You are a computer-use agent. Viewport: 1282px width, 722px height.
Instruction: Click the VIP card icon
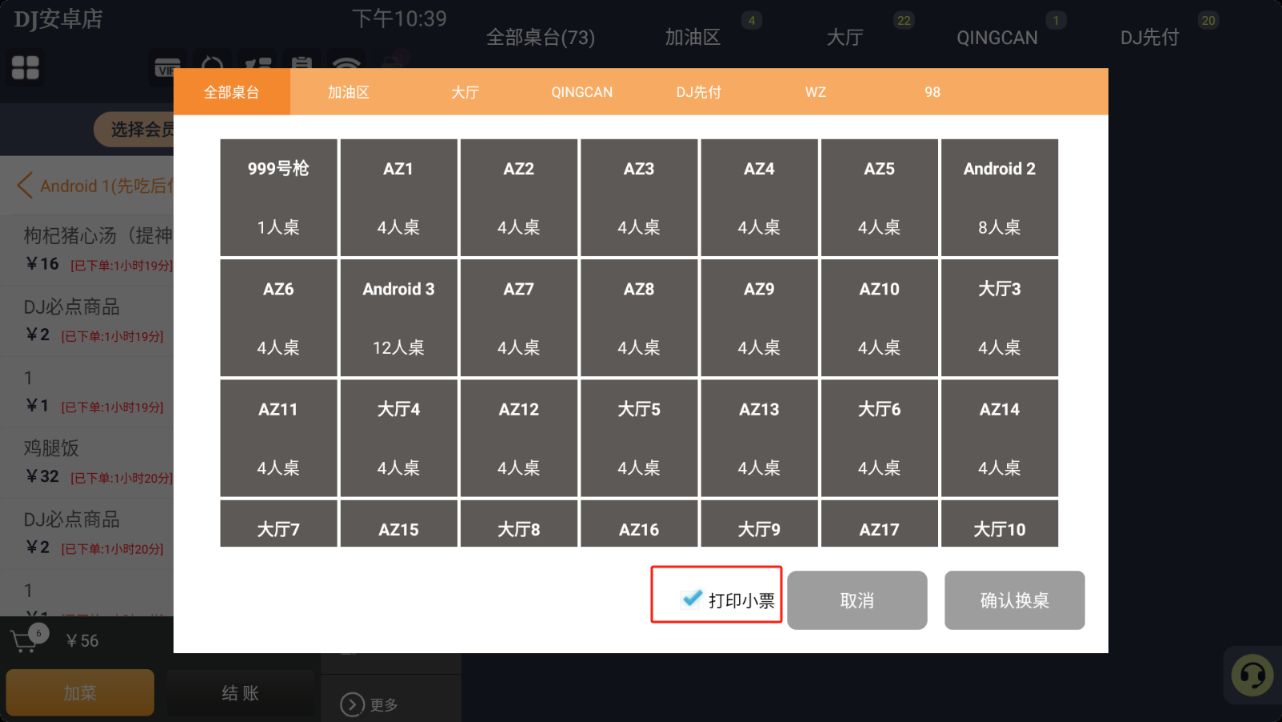tap(164, 68)
